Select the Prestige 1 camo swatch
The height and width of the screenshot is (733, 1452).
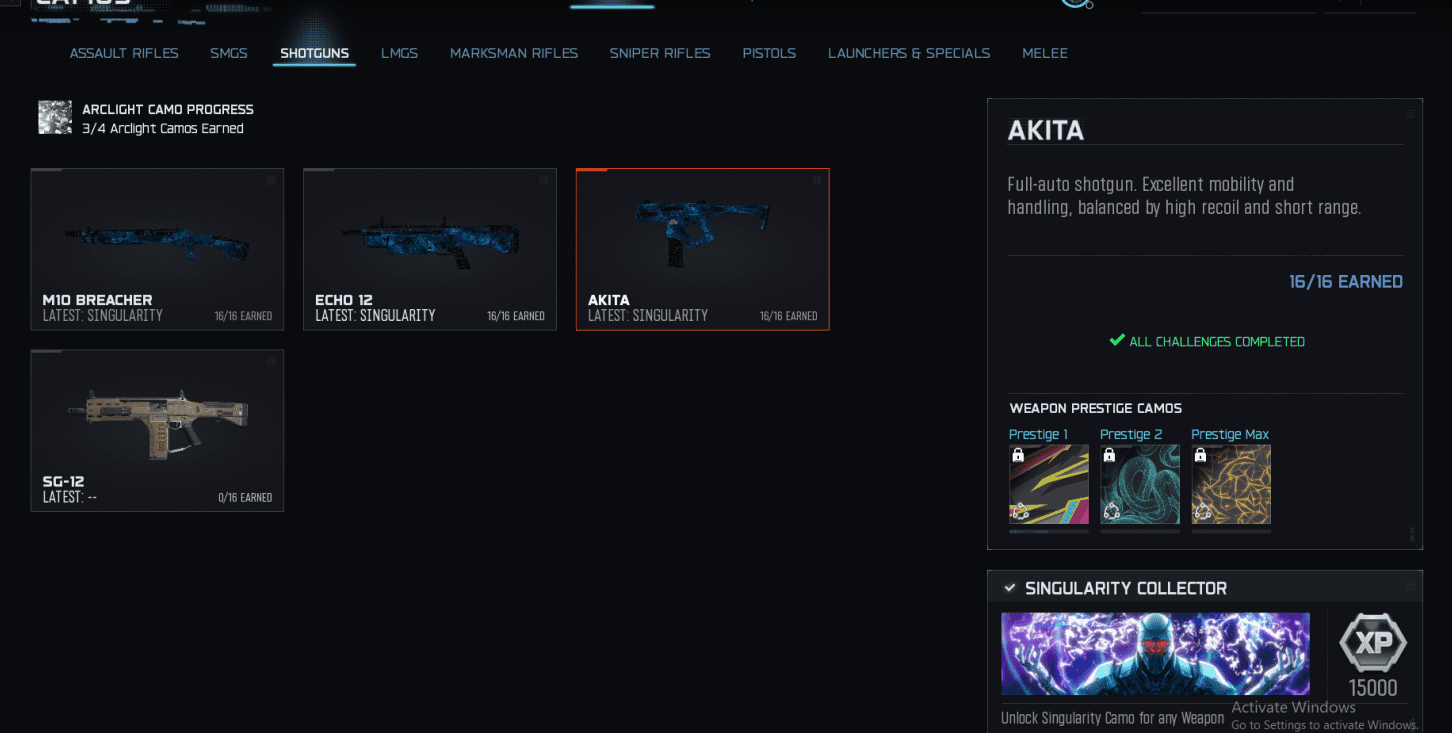[x=1049, y=485]
